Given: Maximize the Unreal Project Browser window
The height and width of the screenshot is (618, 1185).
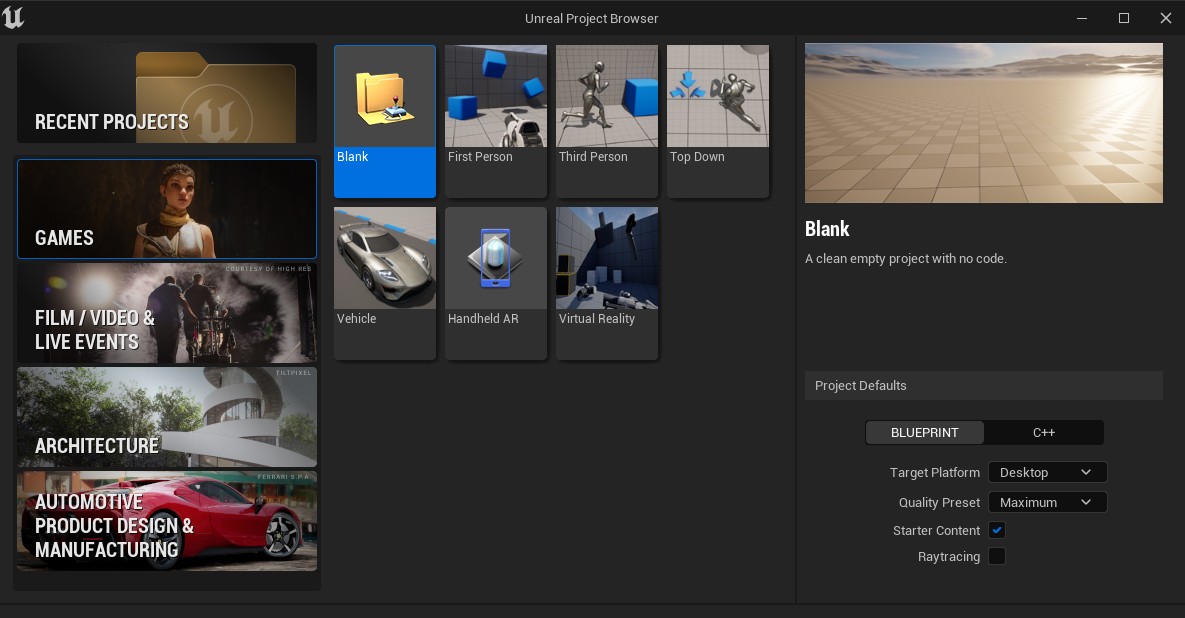Looking at the screenshot, I should point(1124,18).
